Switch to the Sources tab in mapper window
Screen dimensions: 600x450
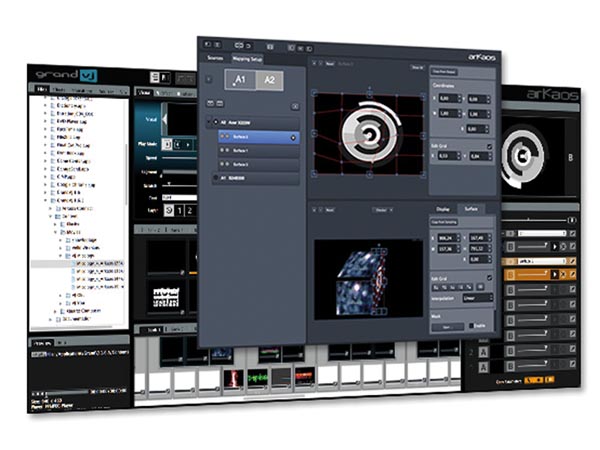215,58
